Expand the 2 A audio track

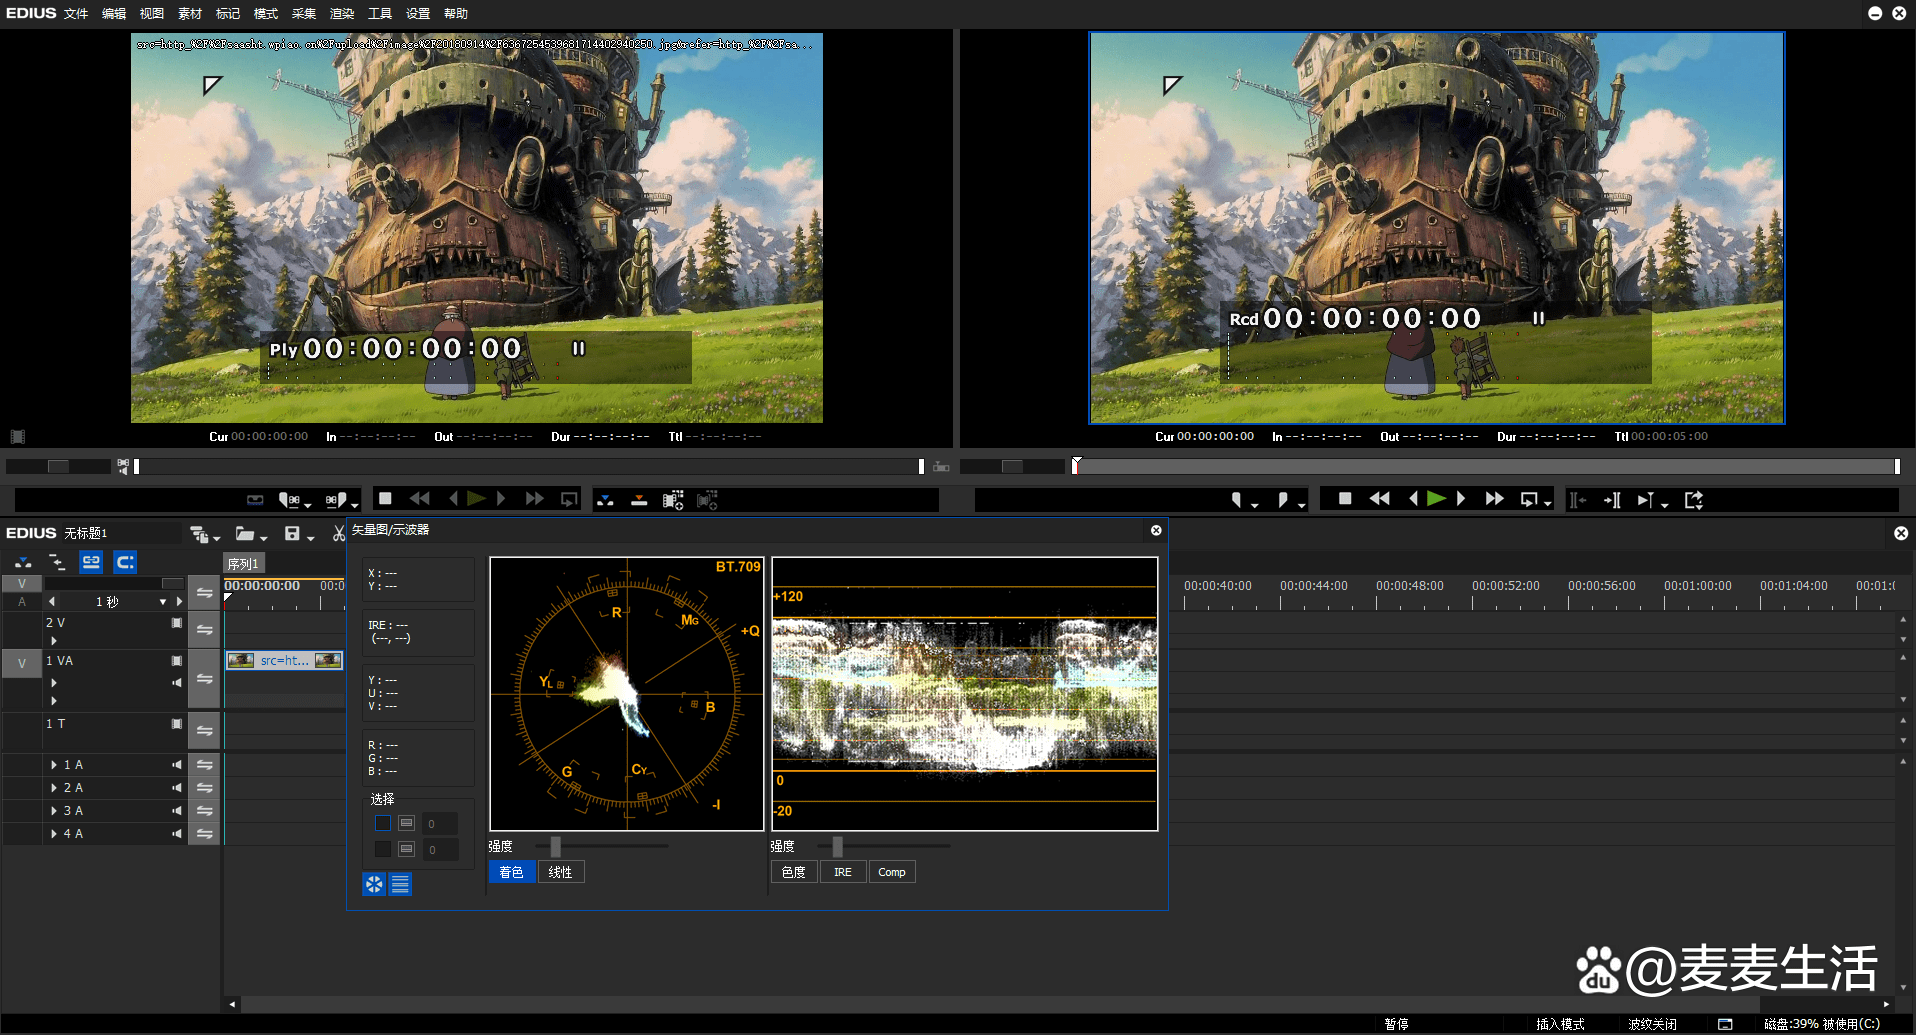point(54,788)
